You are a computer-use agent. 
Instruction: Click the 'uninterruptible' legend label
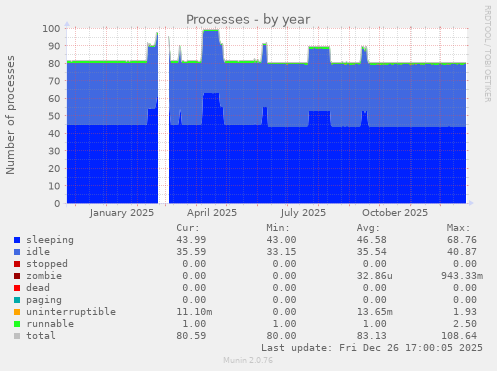click(x=71, y=312)
